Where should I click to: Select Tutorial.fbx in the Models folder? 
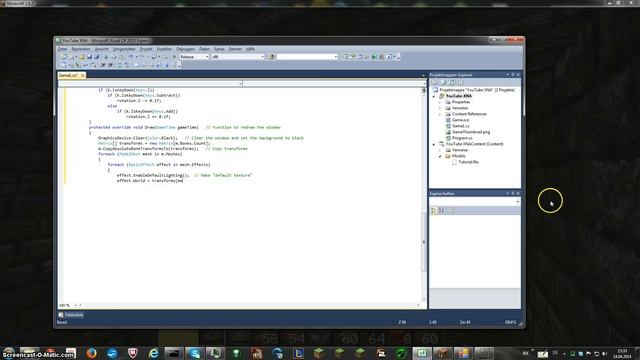tap(468, 162)
